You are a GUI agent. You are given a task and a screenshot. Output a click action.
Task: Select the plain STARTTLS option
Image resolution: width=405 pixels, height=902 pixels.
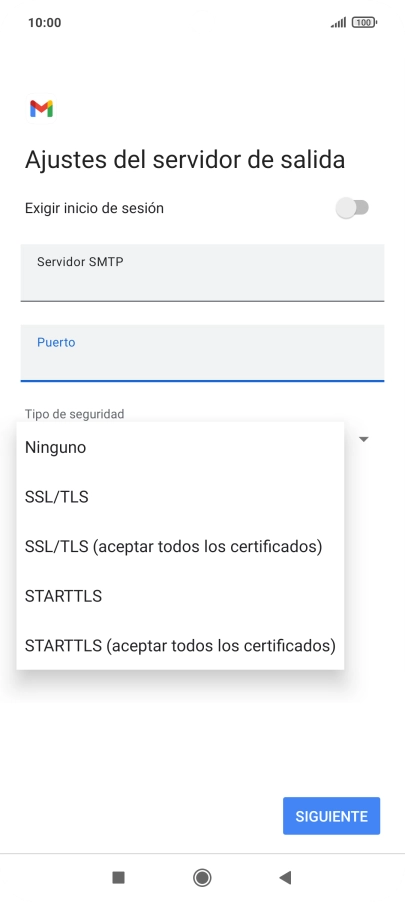180,596
